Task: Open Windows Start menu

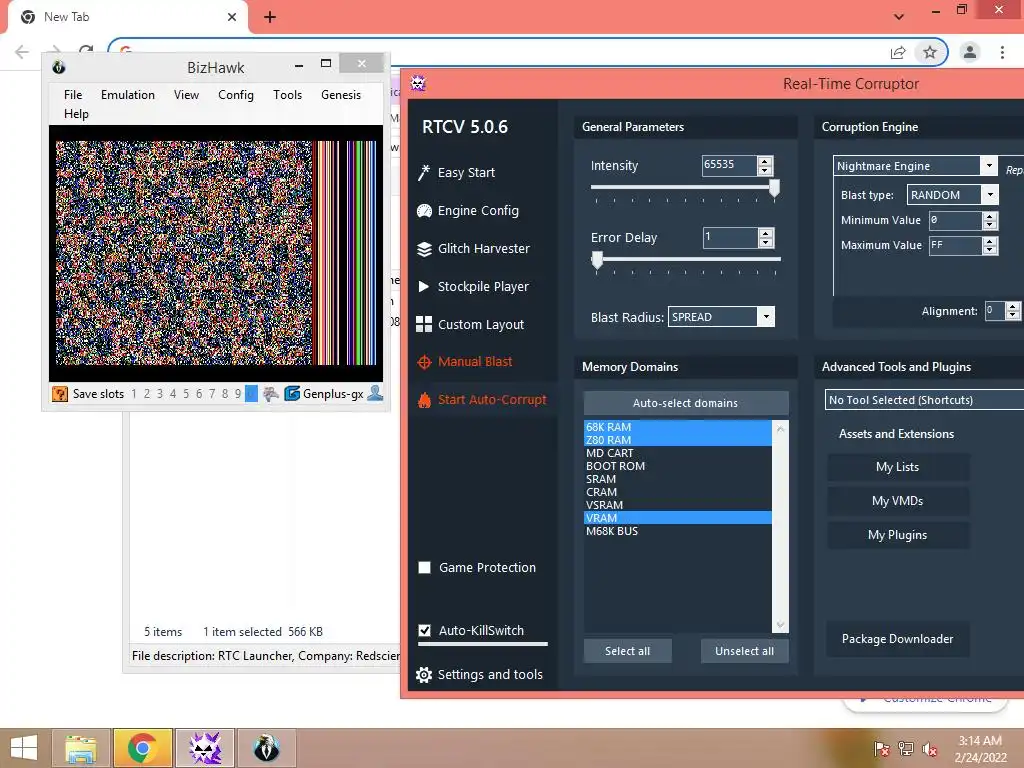Action: click(x=24, y=748)
